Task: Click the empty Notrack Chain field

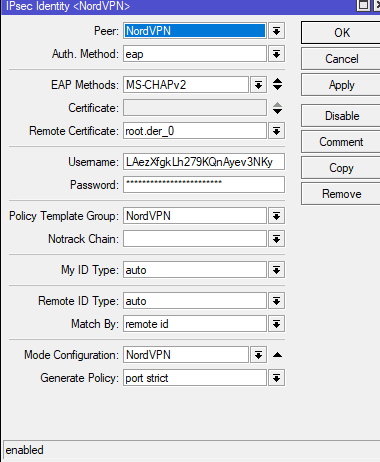Action: click(195, 239)
